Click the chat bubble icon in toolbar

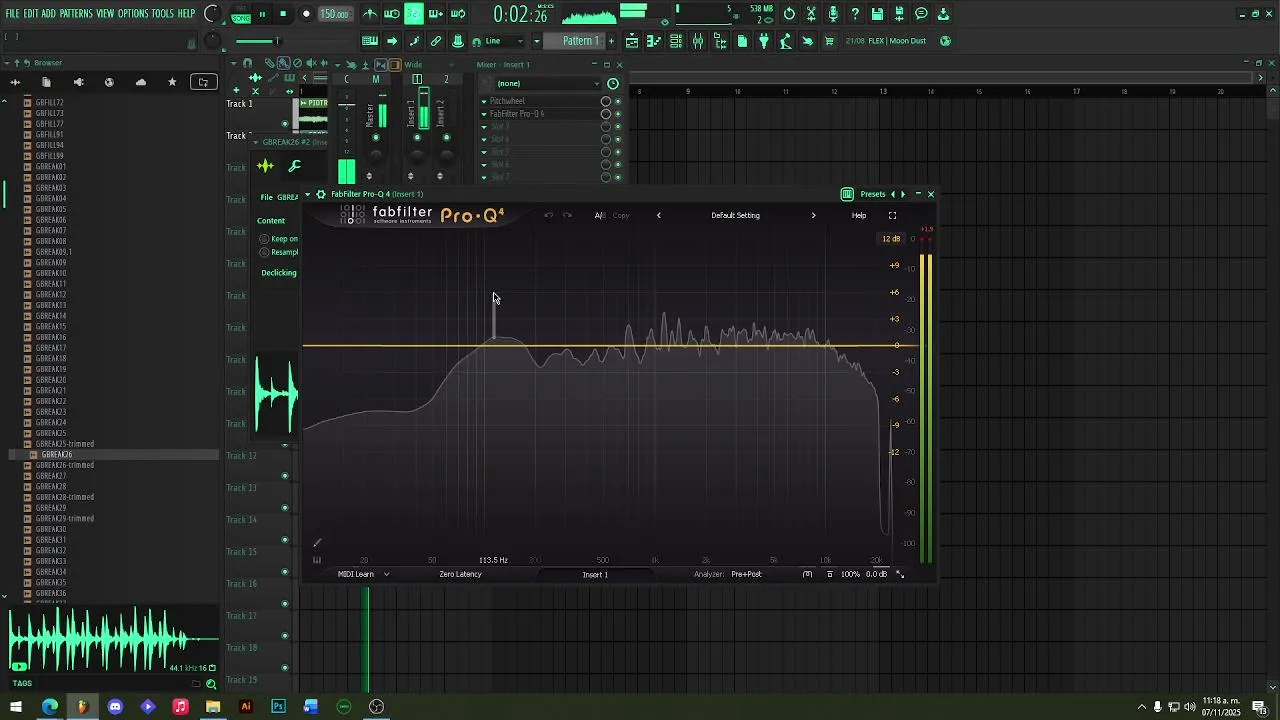[921, 14]
